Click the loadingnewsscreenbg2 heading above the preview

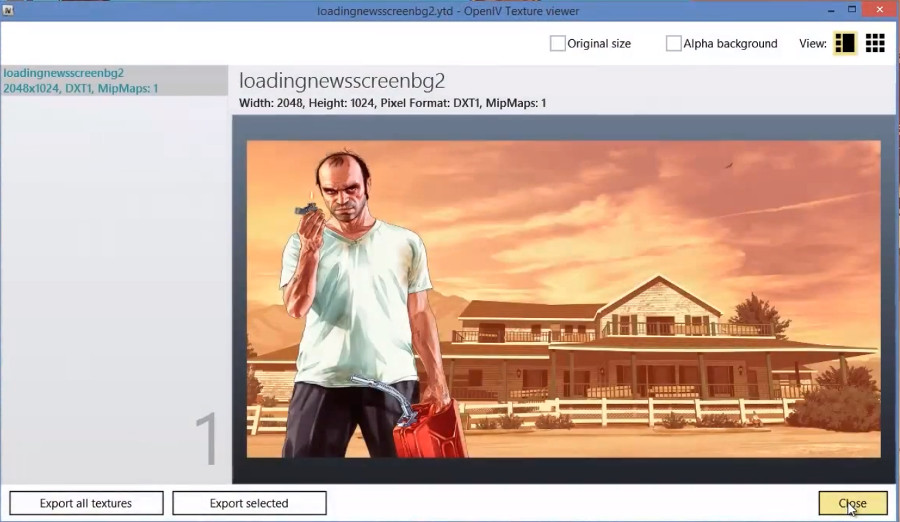(x=342, y=81)
